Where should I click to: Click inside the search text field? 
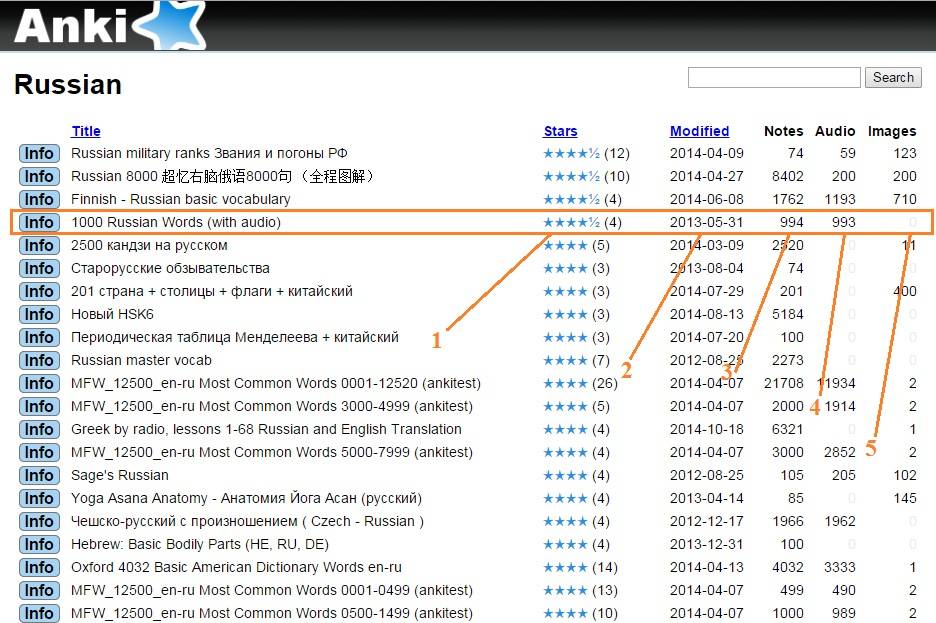[x=773, y=78]
